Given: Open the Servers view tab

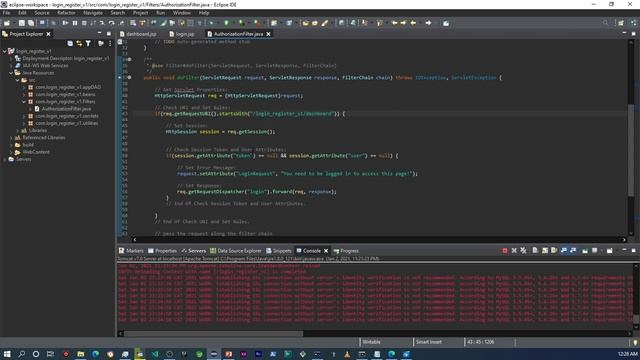Looking at the screenshot, I should tap(193, 251).
